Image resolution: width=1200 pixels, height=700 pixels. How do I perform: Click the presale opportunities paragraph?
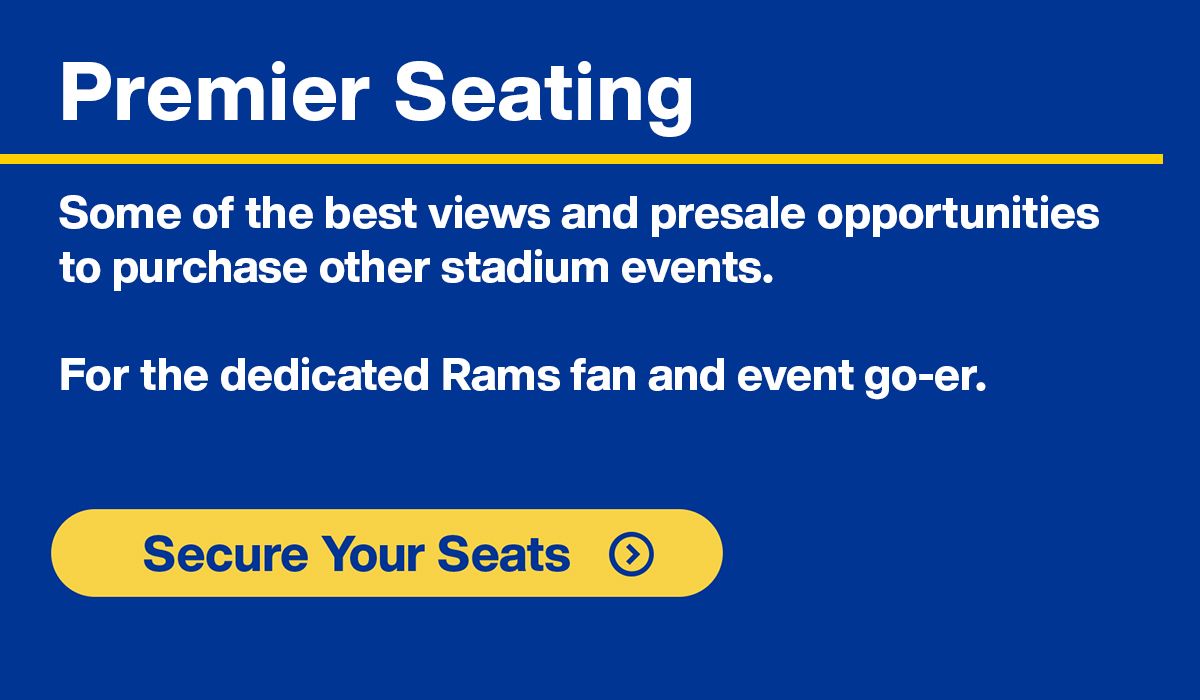[x=578, y=240]
